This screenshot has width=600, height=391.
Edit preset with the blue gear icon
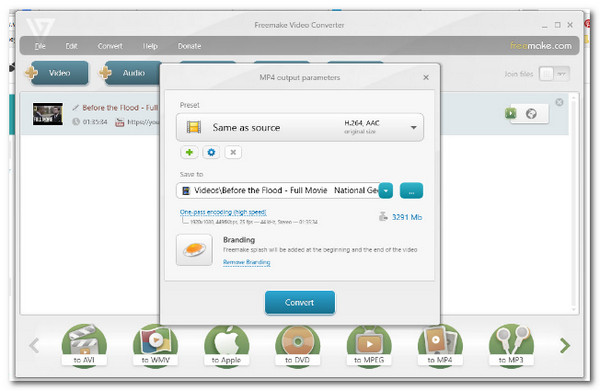211,152
